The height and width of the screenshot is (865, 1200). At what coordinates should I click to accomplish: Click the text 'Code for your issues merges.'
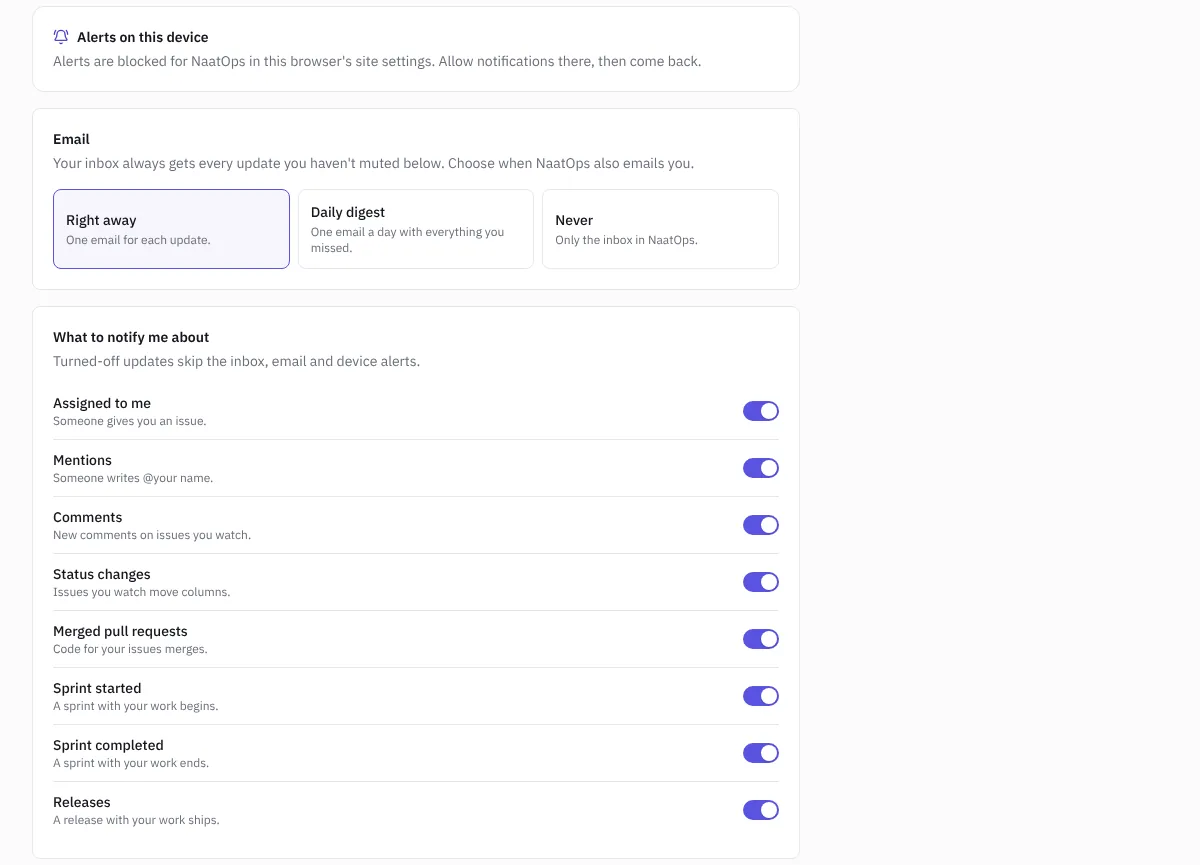point(130,649)
